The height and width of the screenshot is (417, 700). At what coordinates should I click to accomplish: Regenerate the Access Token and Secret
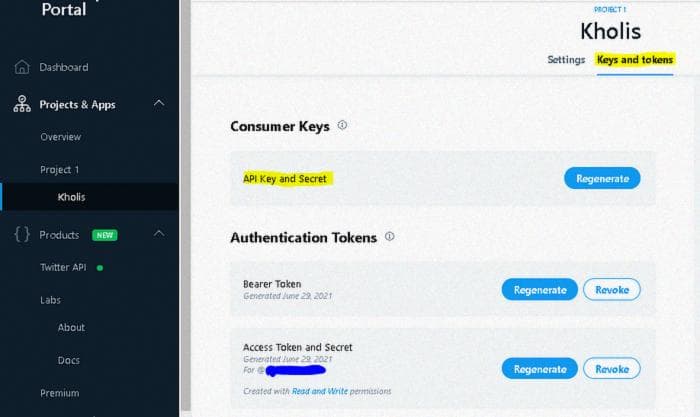tap(540, 369)
